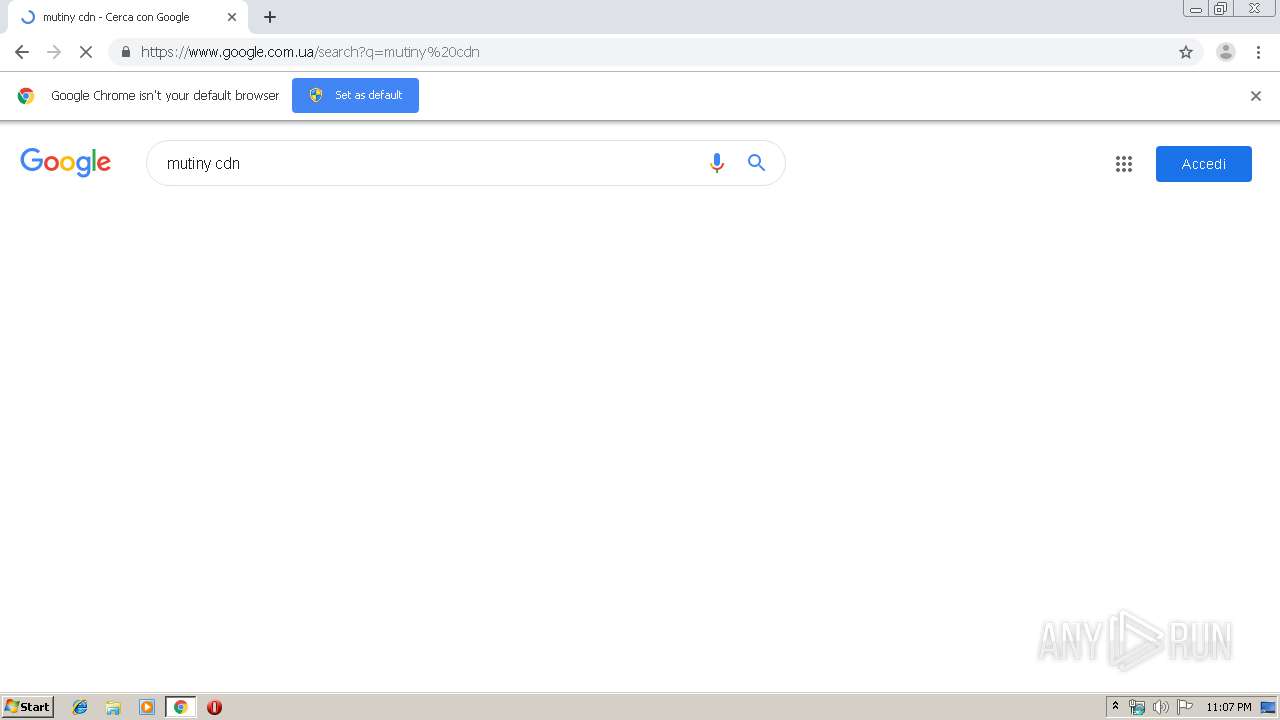Open a new tab
The width and height of the screenshot is (1280, 720).
point(270,17)
